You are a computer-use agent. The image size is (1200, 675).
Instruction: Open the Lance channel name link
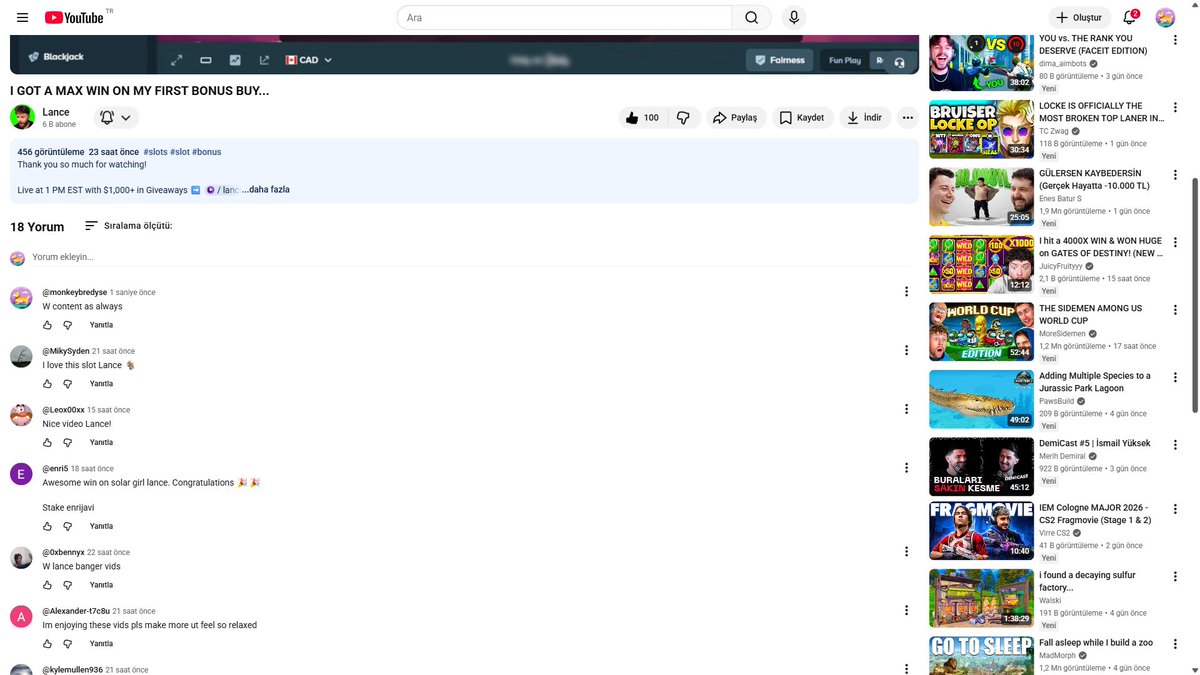[x=55, y=112]
